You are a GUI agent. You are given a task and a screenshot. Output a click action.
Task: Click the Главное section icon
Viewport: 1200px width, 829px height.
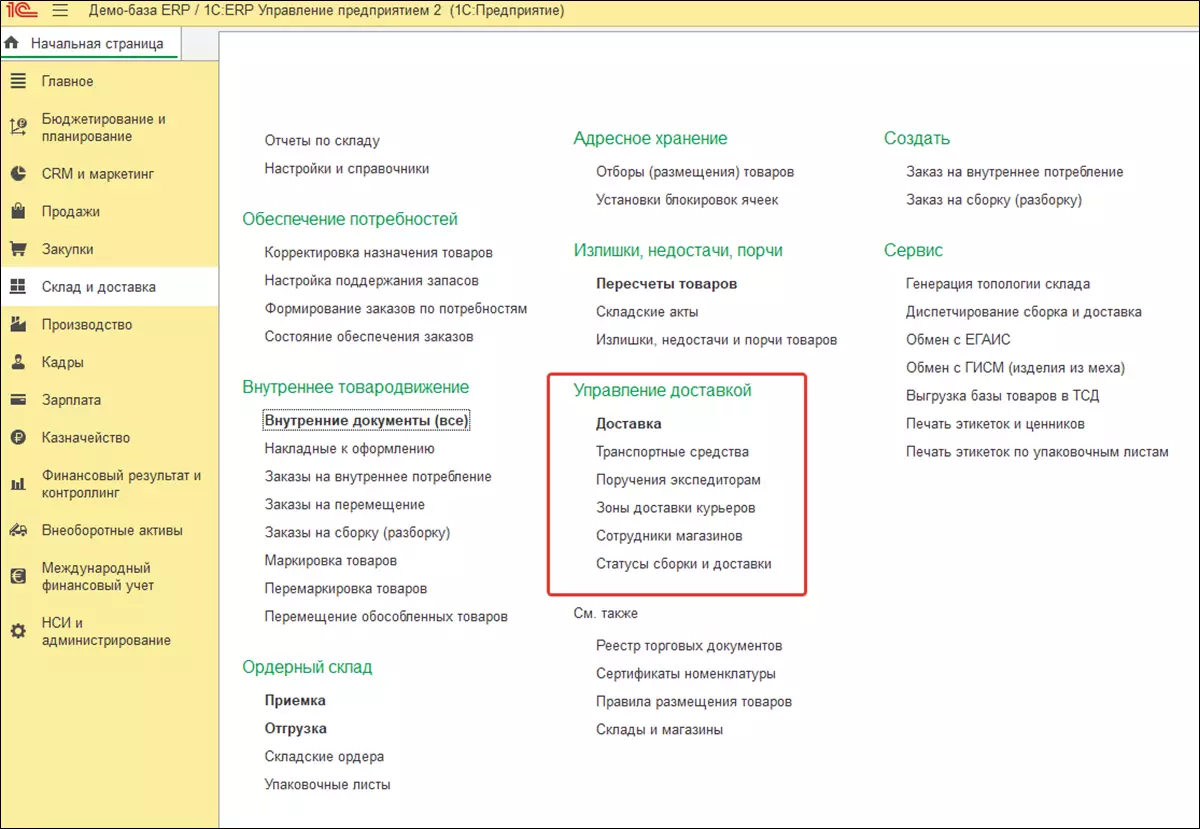tap(18, 81)
